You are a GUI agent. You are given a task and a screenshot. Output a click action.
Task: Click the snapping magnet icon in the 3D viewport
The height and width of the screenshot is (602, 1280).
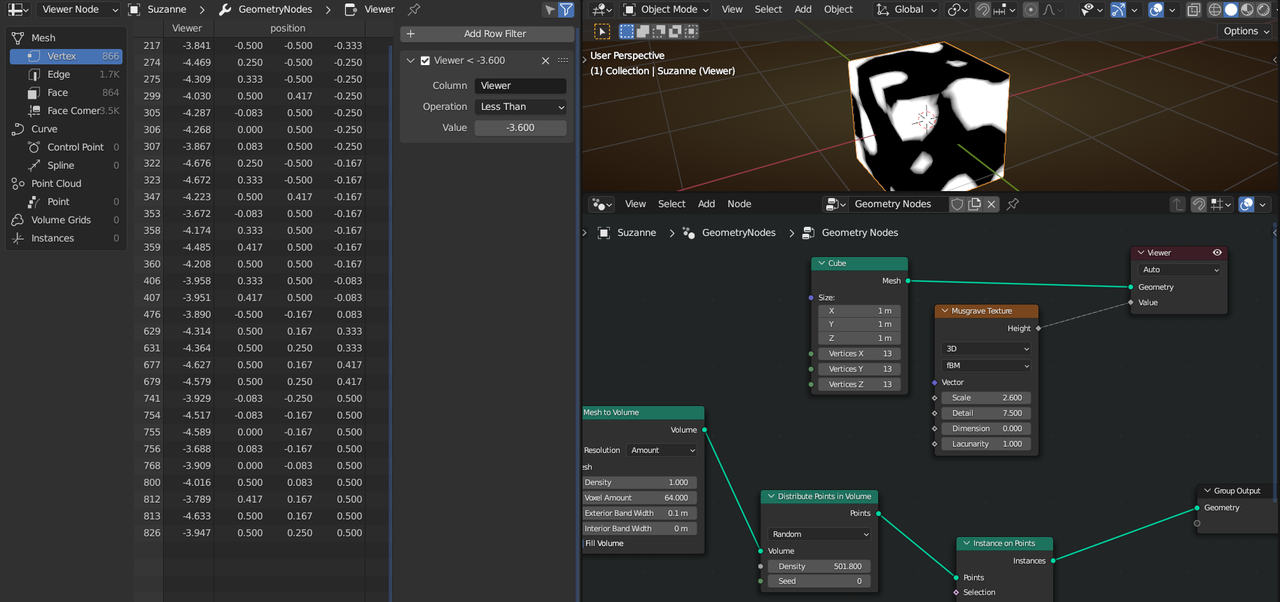pyautogui.click(x=983, y=10)
